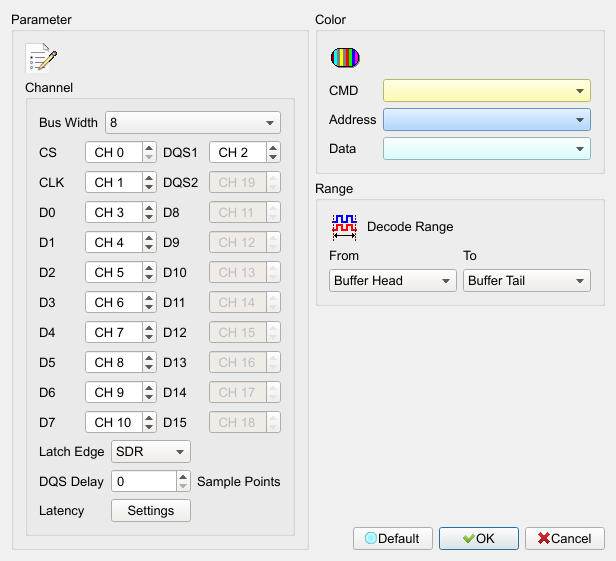The width and height of the screenshot is (616, 561).
Task: Decrement the DQS Delay spinner
Action: point(183,486)
